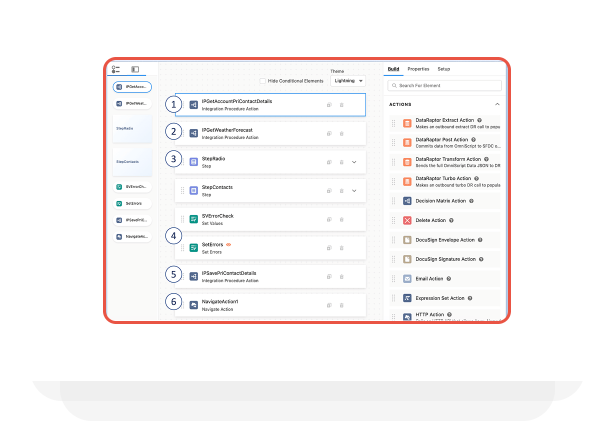This screenshot has width=615, height=421.
Task: Clone the NavigateAction1 element
Action: [x=329, y=306]
